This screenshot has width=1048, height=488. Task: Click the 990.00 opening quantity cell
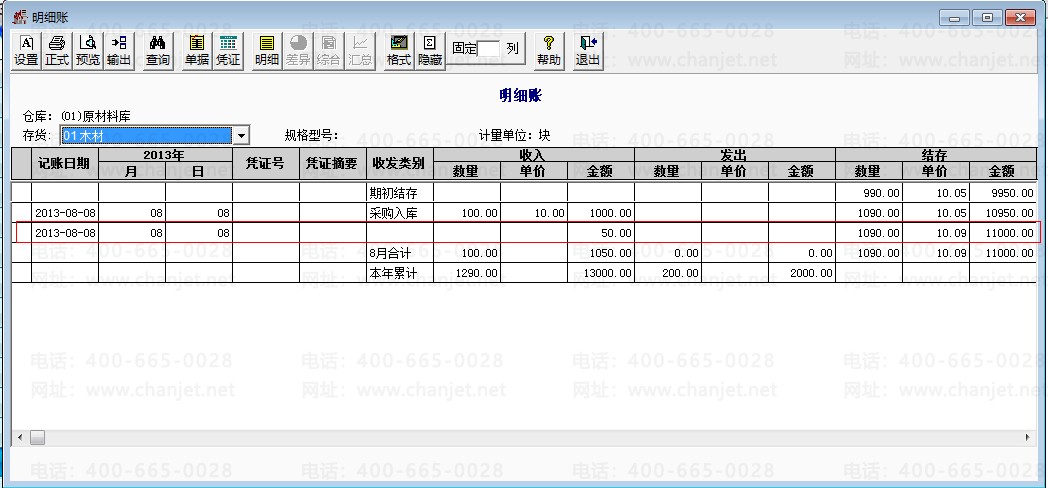[868, 193]
